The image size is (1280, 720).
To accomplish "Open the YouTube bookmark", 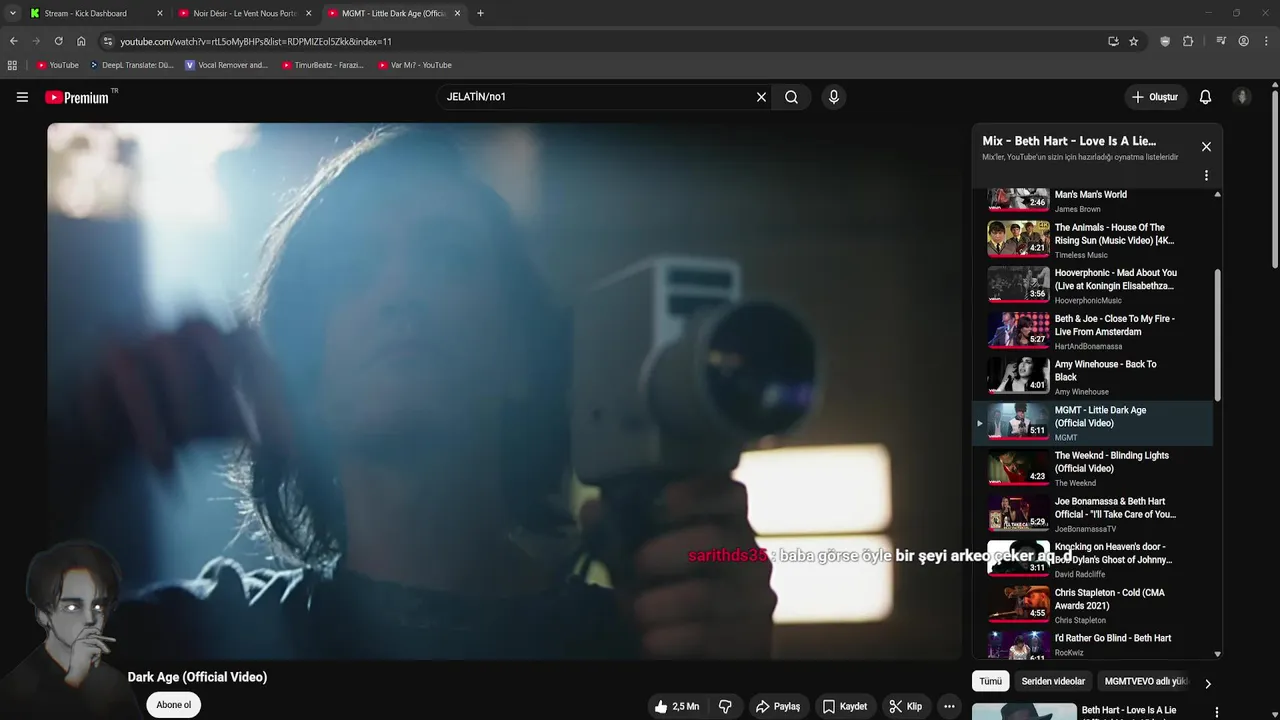I will [x=58, y=65].
